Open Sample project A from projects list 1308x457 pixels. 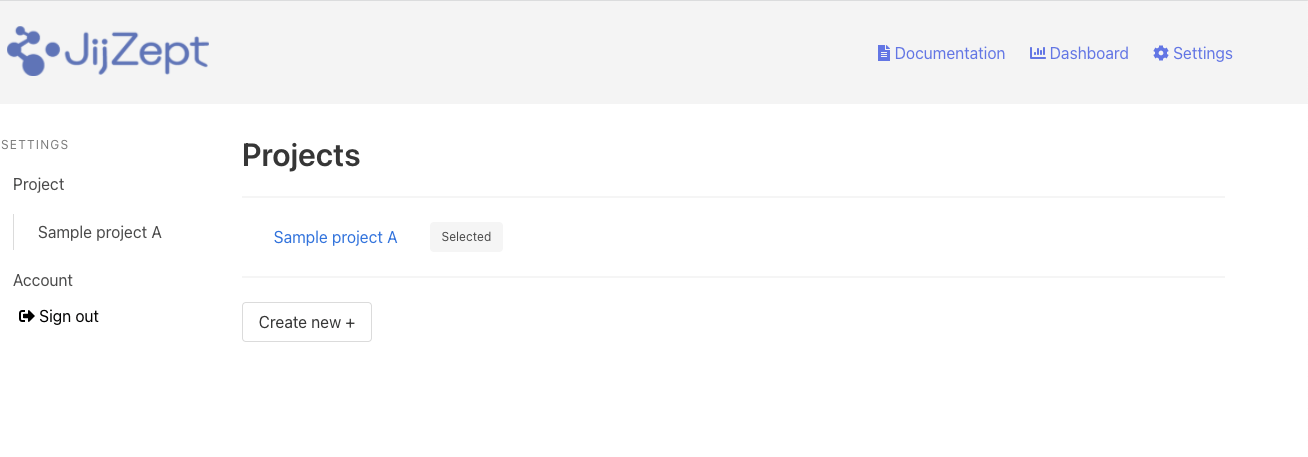click(x=335, y=237)
